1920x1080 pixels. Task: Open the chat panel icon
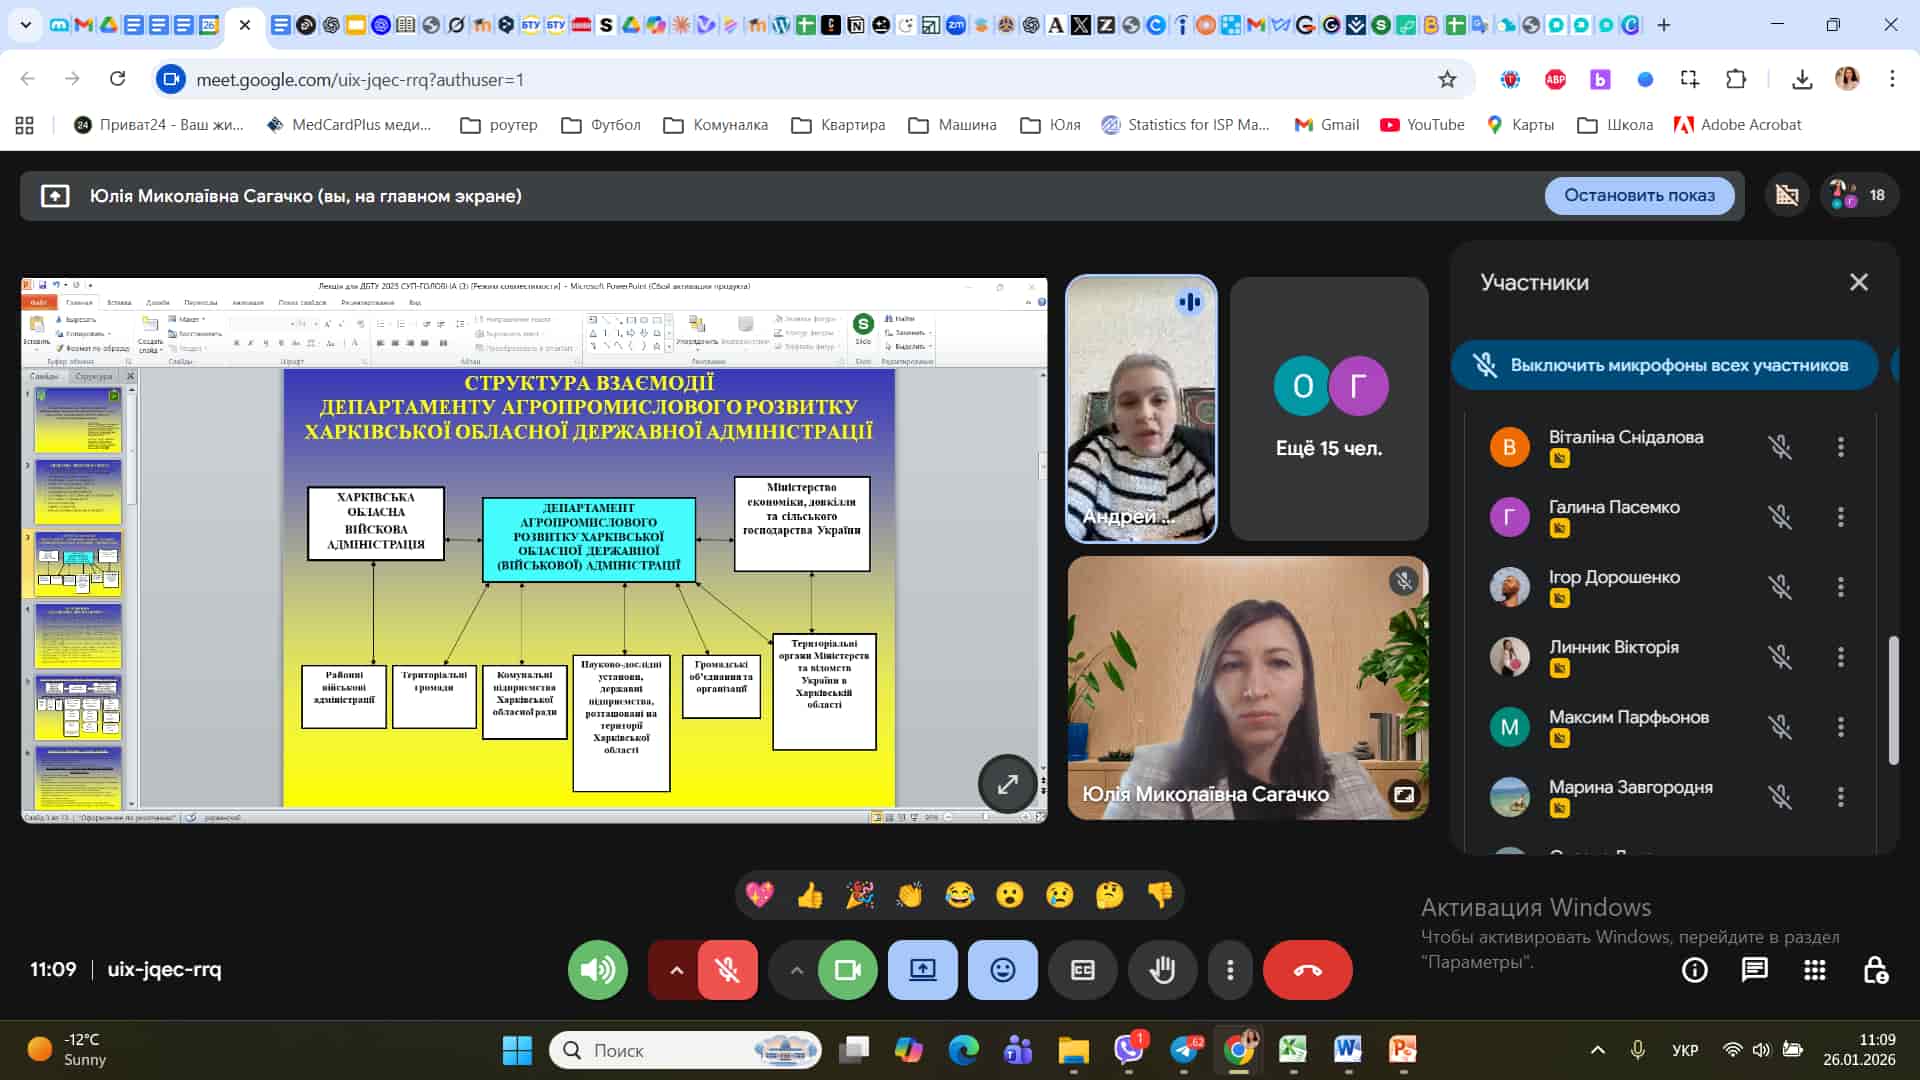tap(1754, 970)
